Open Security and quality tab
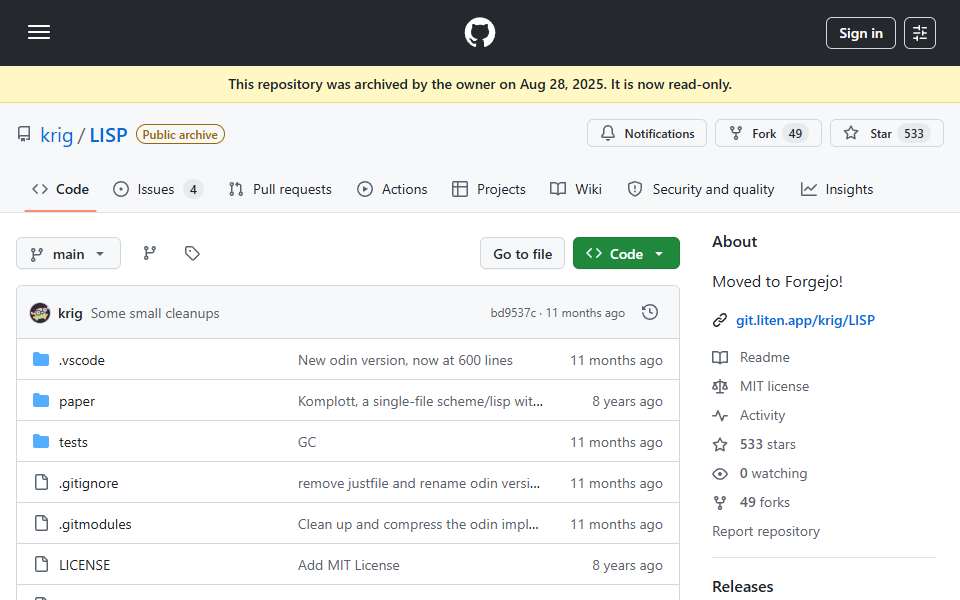This screenshot has height=600, width=960. pyautogui.click(x=701, y=189)
